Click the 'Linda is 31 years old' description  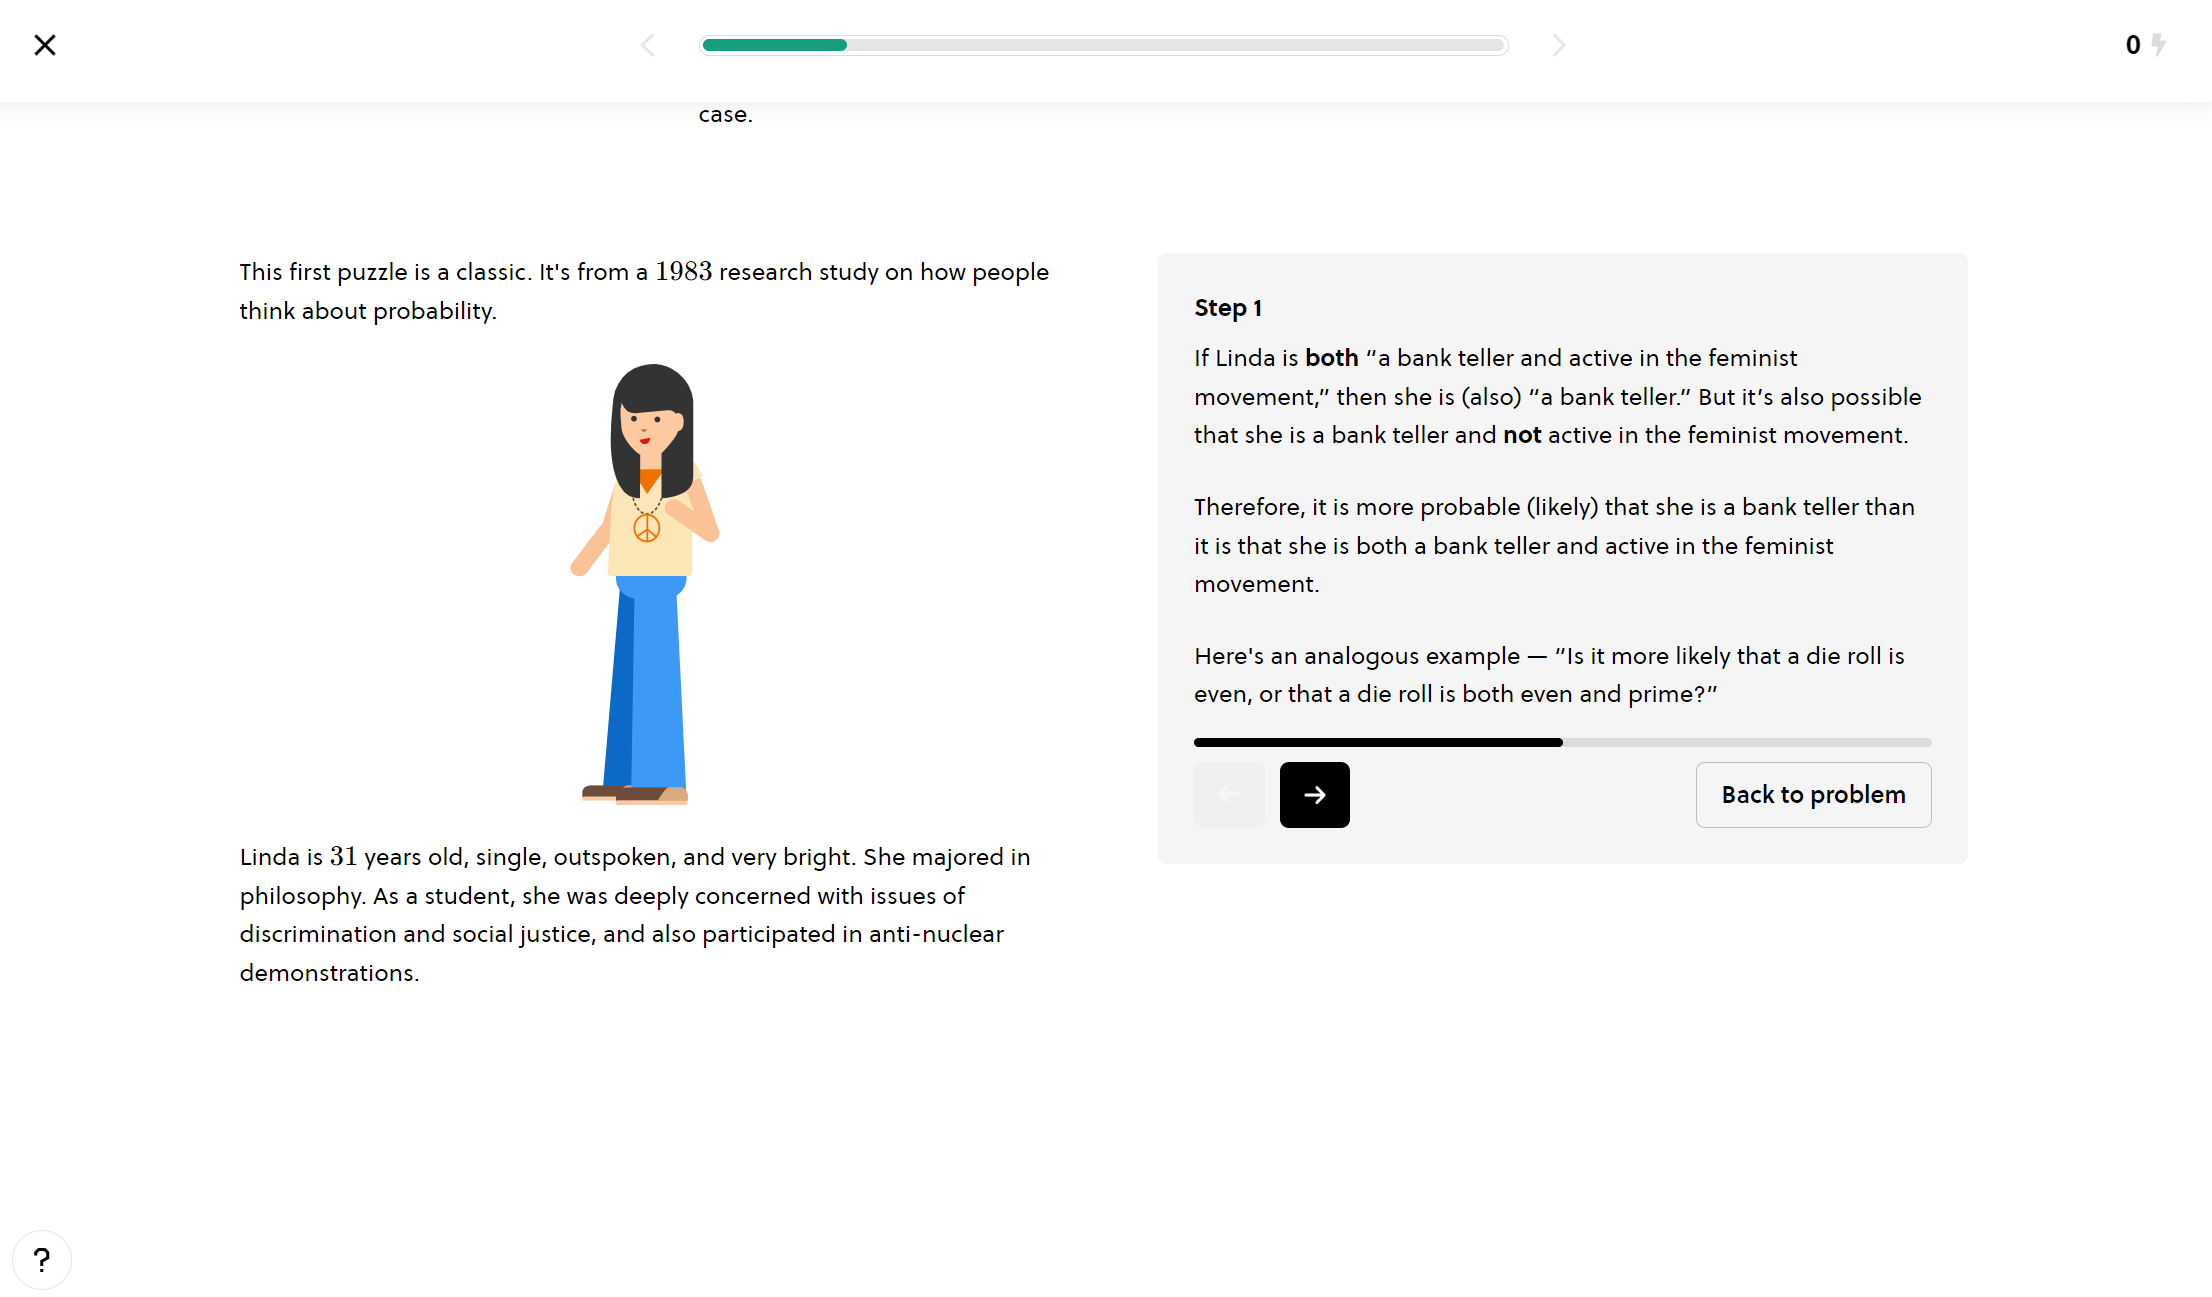click(635, 915)
